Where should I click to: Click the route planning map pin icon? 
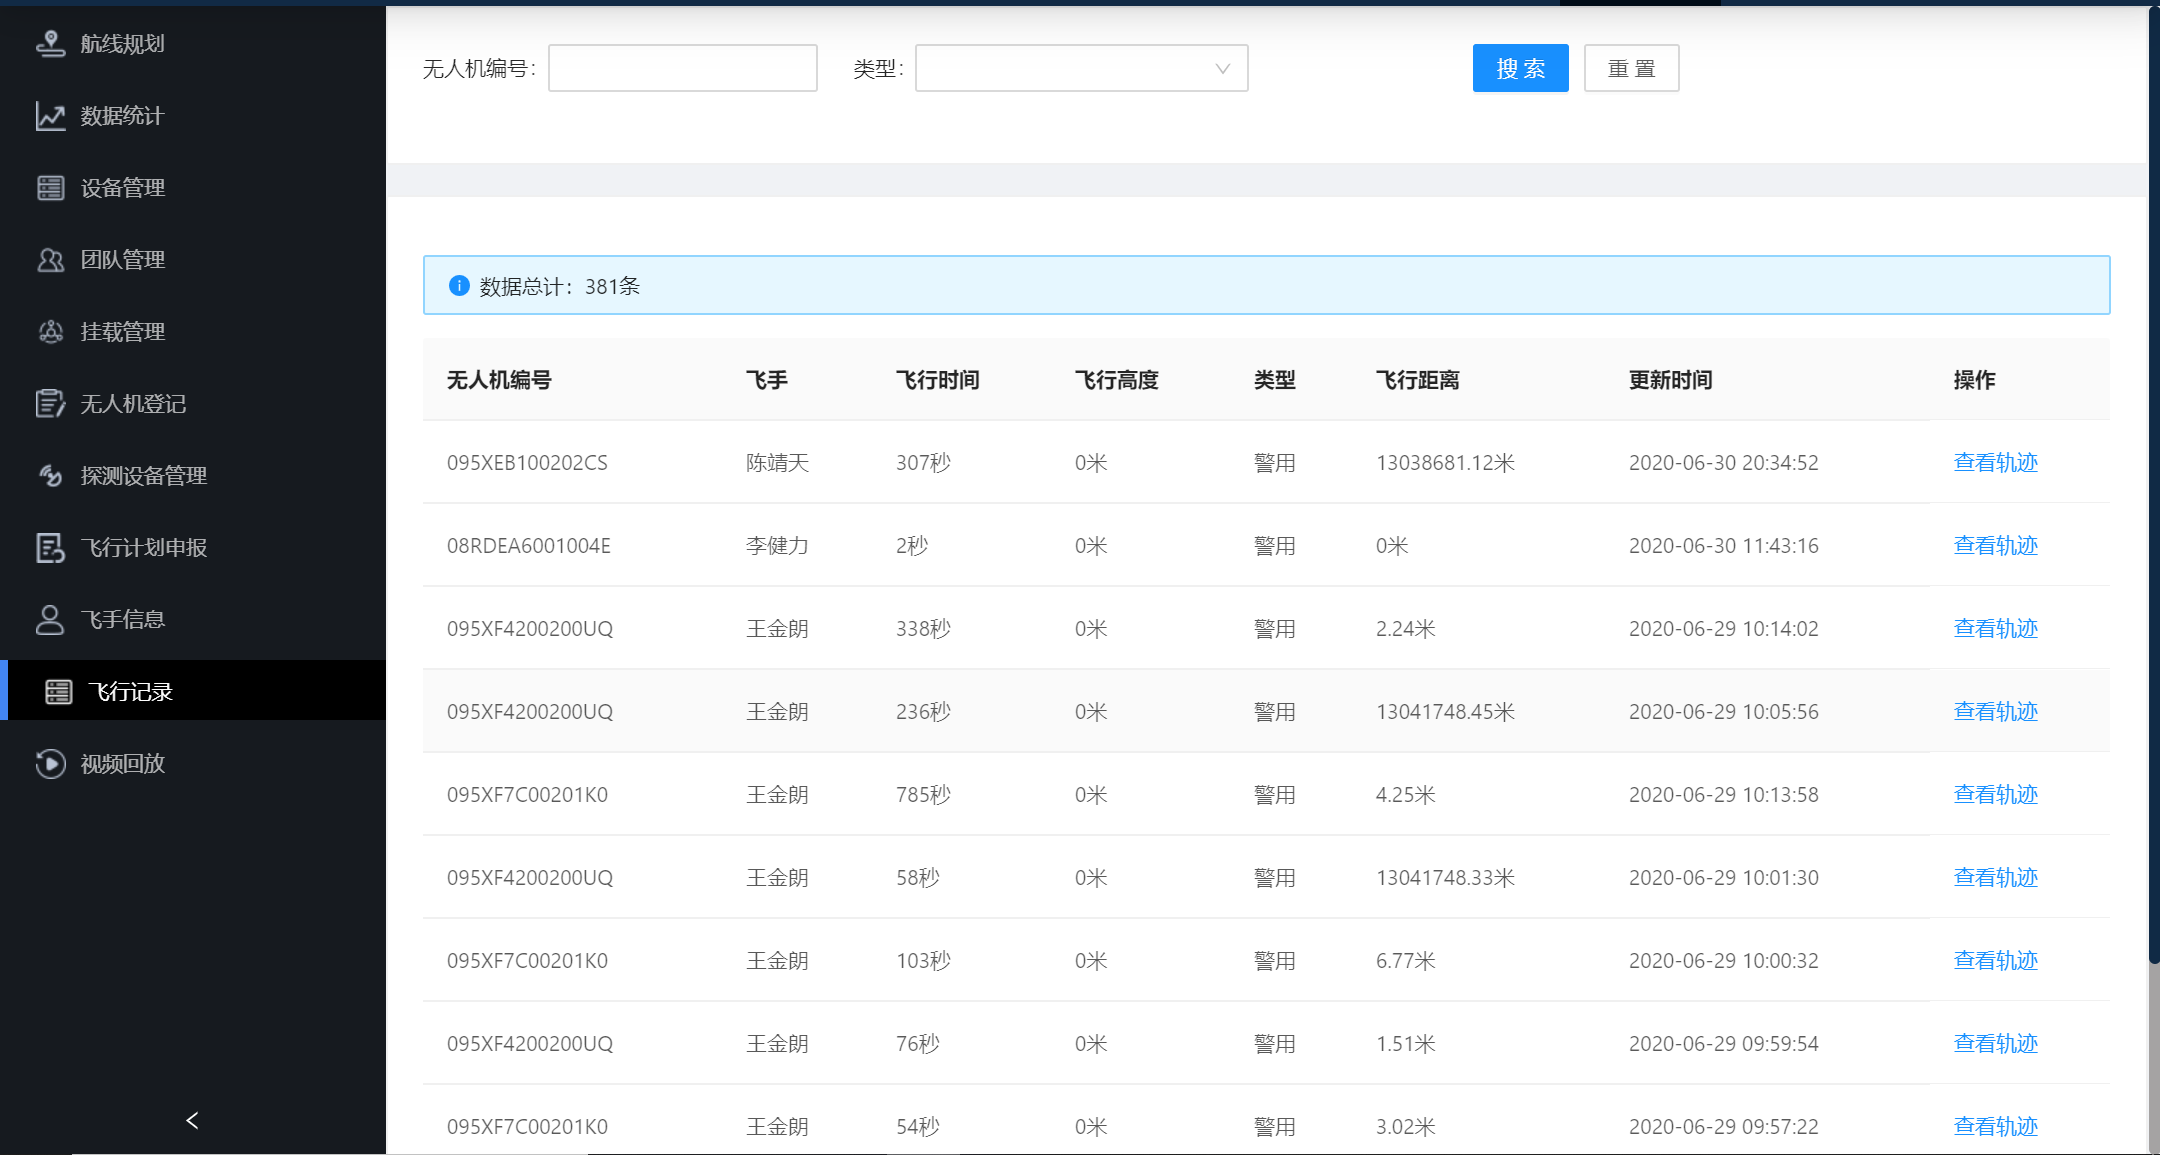point(50,44)
